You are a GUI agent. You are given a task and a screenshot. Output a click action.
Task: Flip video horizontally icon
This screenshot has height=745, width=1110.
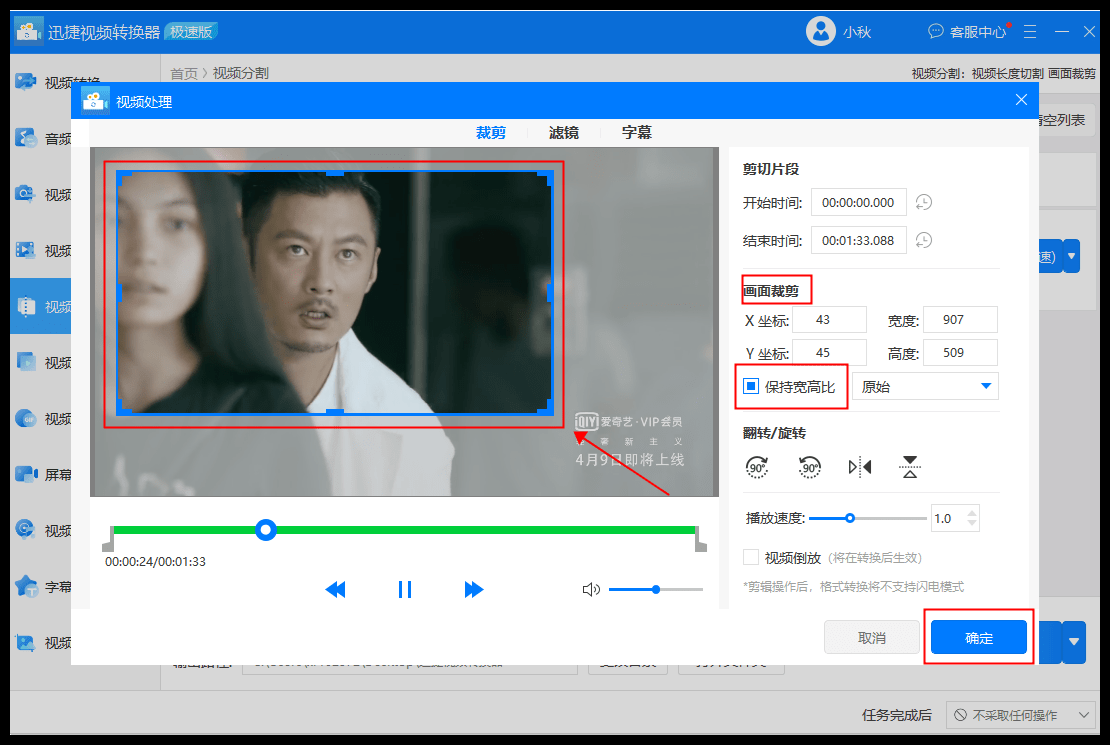pos(860,466)
